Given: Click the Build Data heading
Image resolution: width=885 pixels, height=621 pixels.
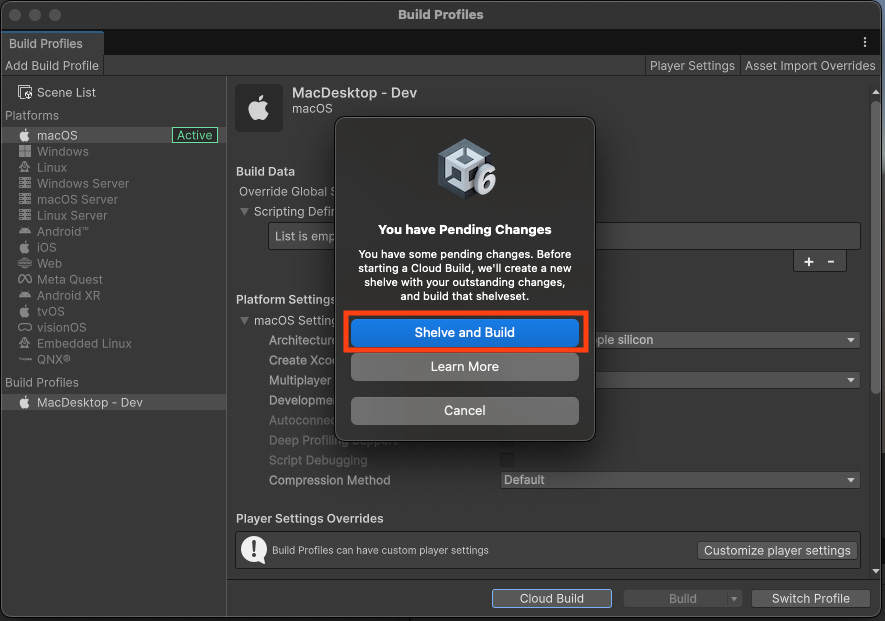Looking at the screenshot, I should [x=265, y=171].
